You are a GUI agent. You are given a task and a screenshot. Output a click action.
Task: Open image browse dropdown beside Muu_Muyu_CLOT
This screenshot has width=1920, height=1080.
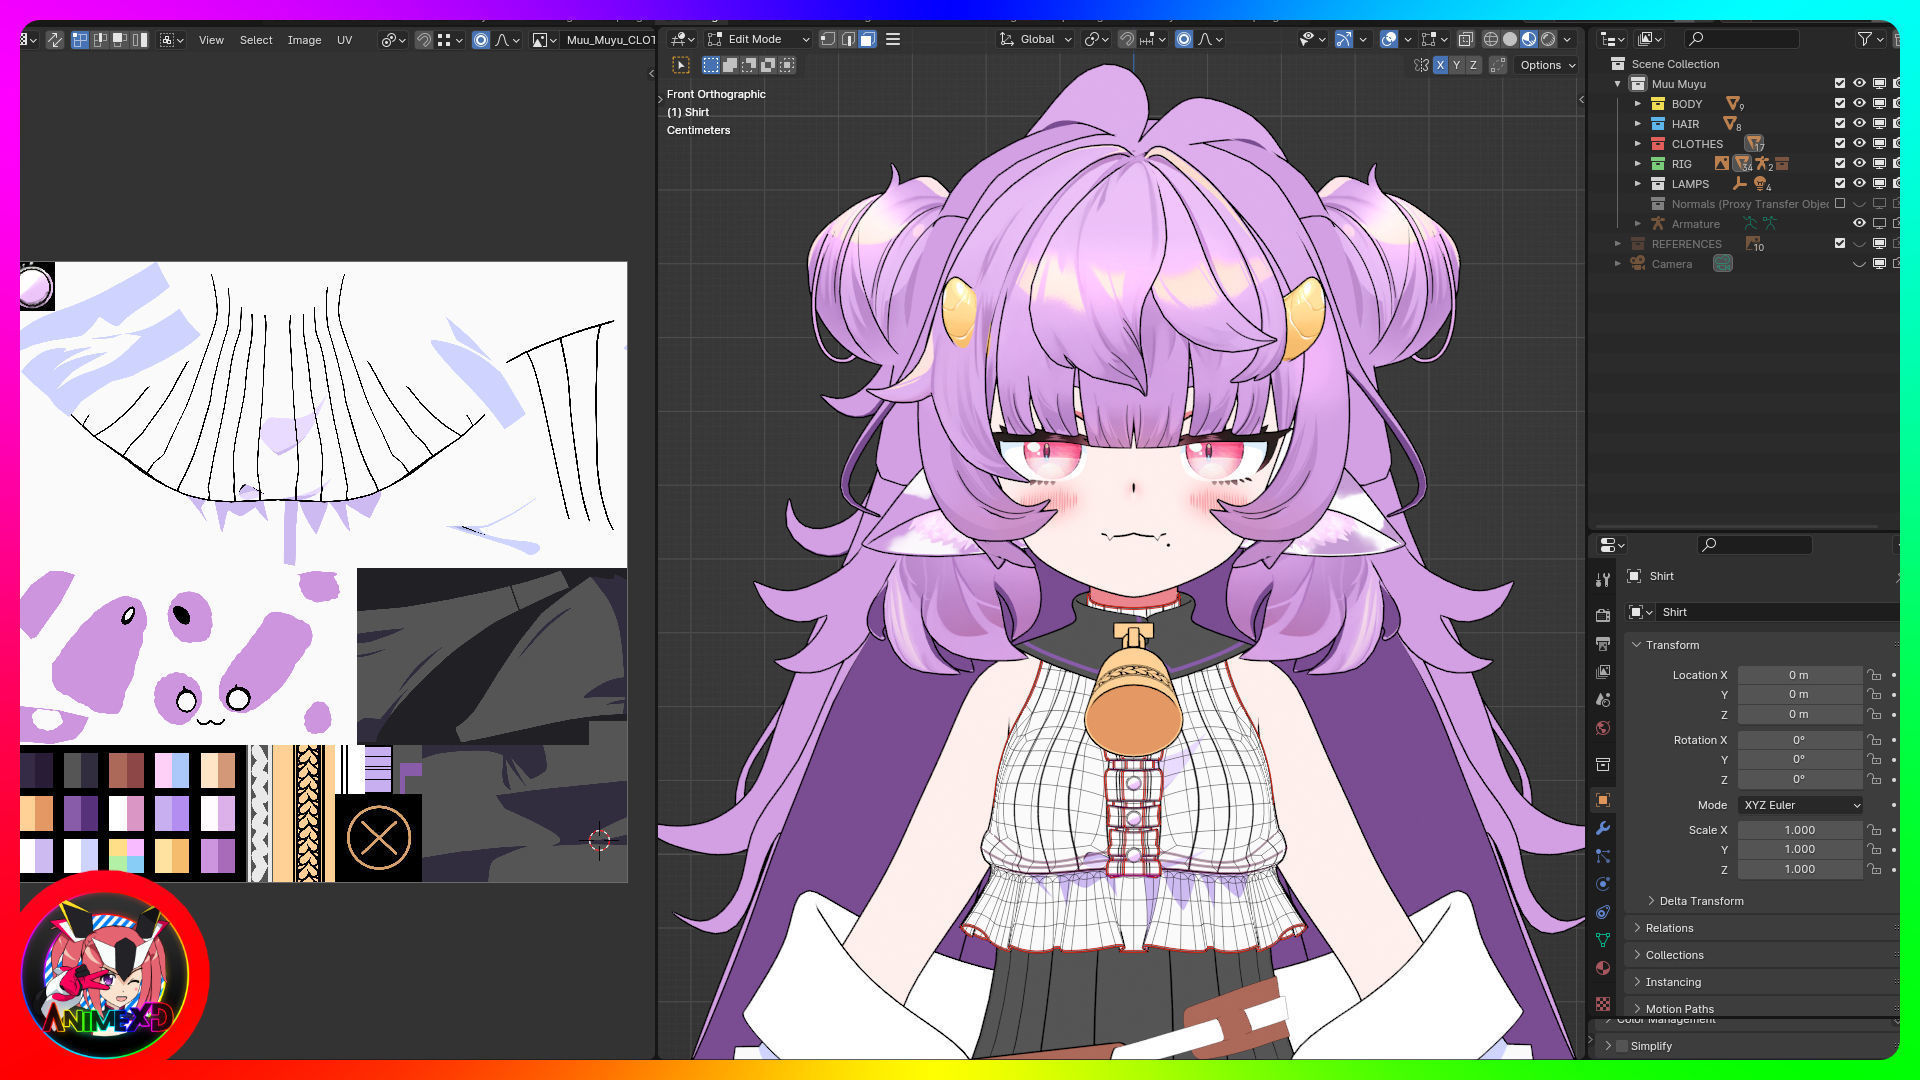click(x=544, y=40)
